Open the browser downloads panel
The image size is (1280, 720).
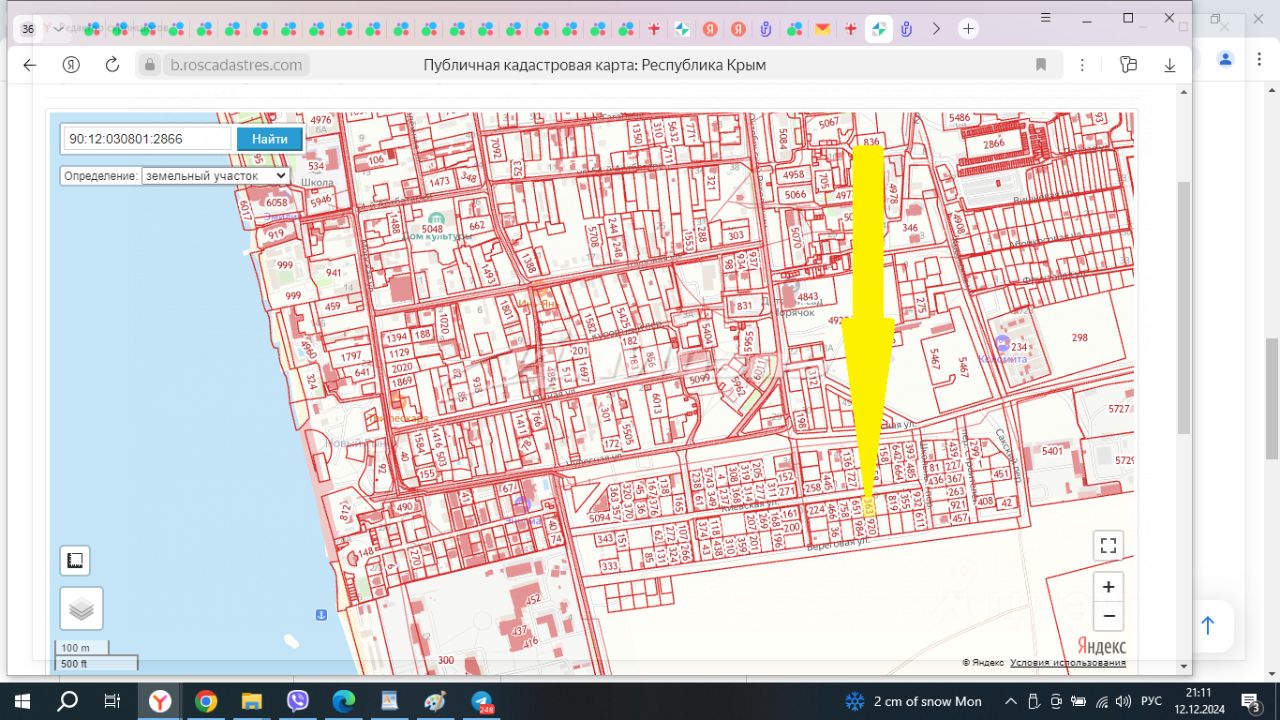pyautogui.click(x=1169, y=65)
